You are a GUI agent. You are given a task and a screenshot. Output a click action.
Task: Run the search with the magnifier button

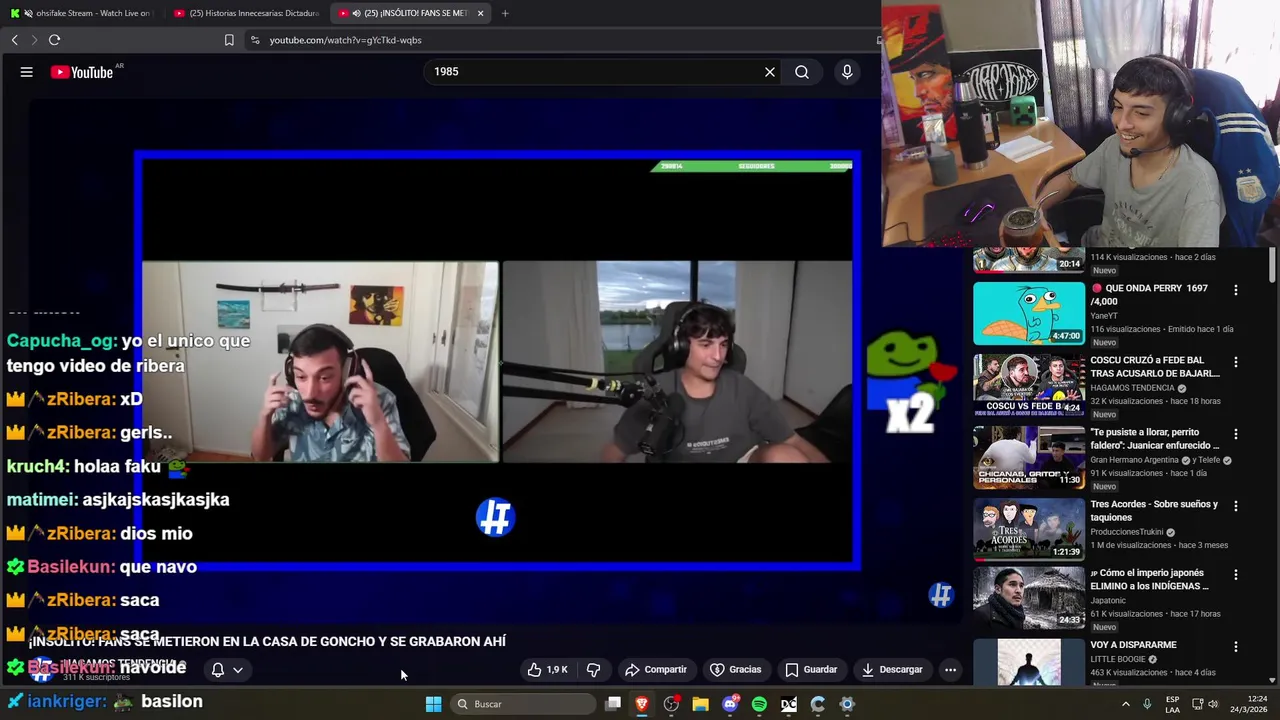click(x=802, y=72)
